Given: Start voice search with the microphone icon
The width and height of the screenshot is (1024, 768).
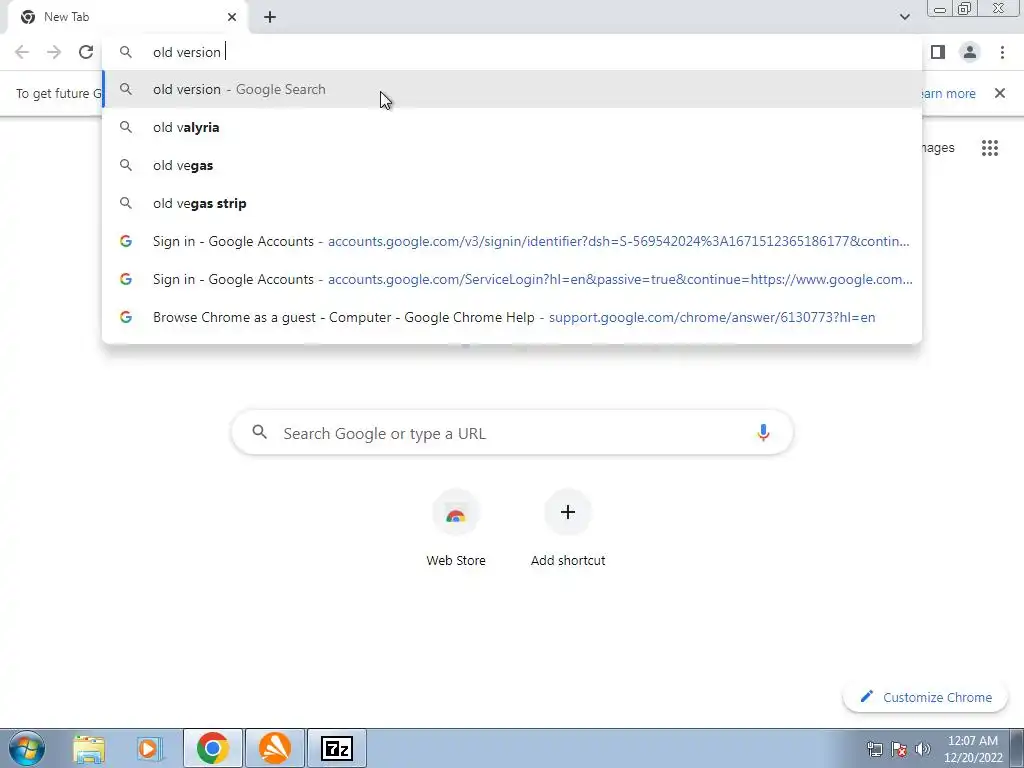Looking at the screenshot, I should (763, 433).
